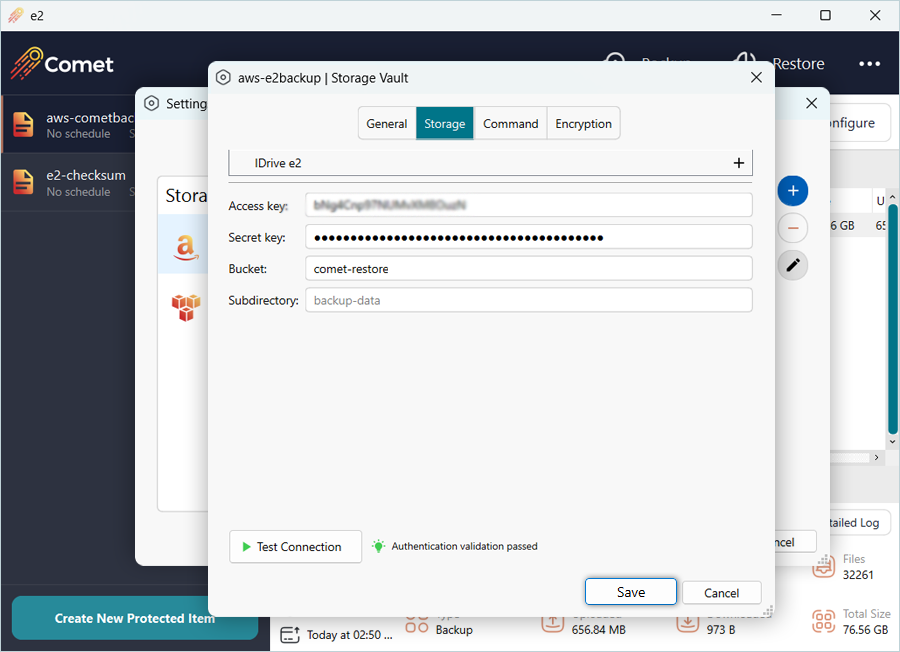Close the aws-e2backup Storage Vault dialog

point(757,77)
